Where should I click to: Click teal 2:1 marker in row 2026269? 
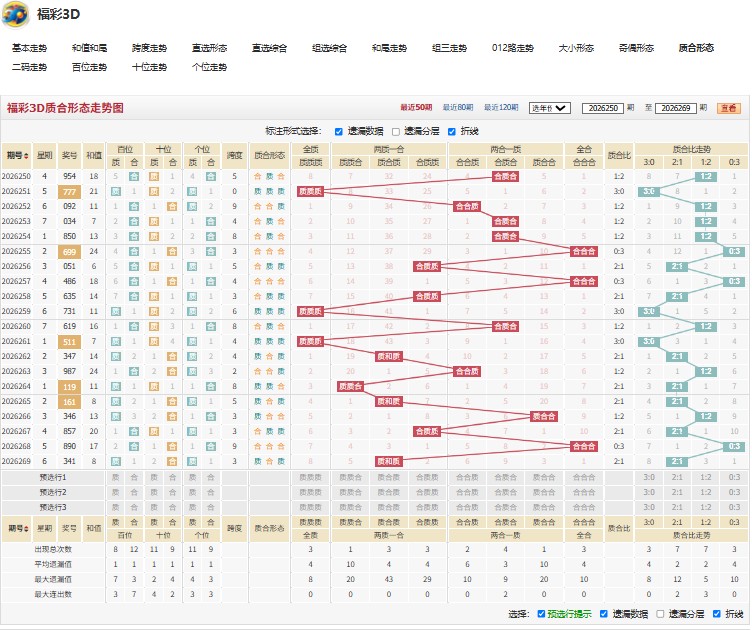[x=677, y=461]
